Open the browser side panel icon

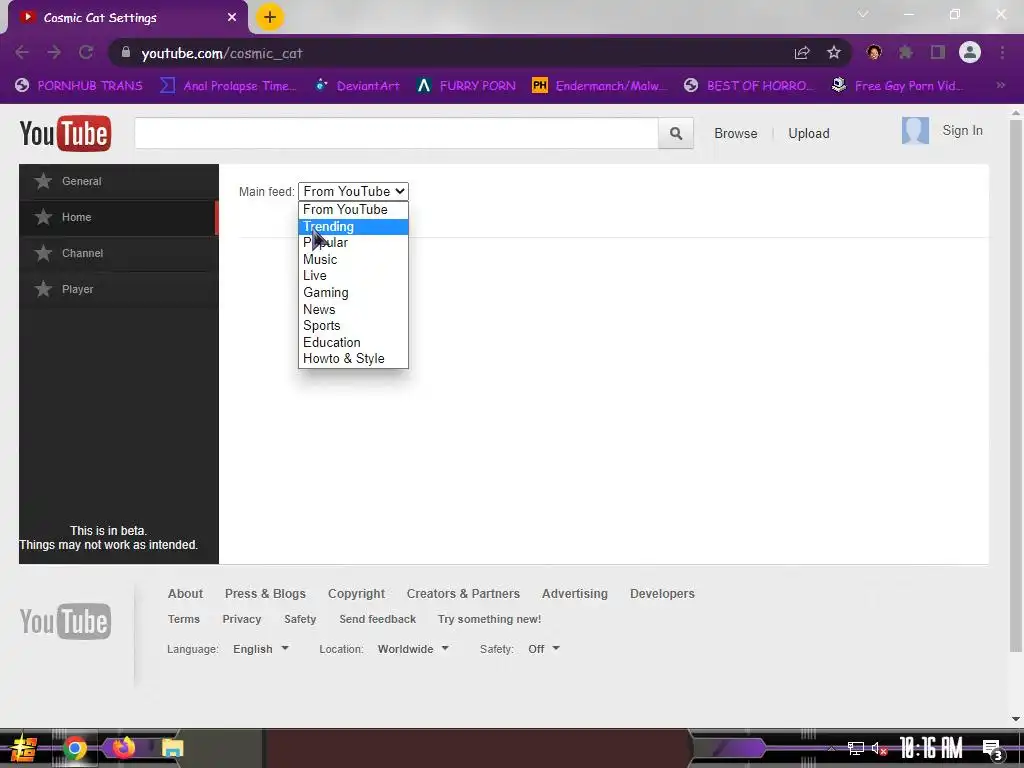(938, 52)
